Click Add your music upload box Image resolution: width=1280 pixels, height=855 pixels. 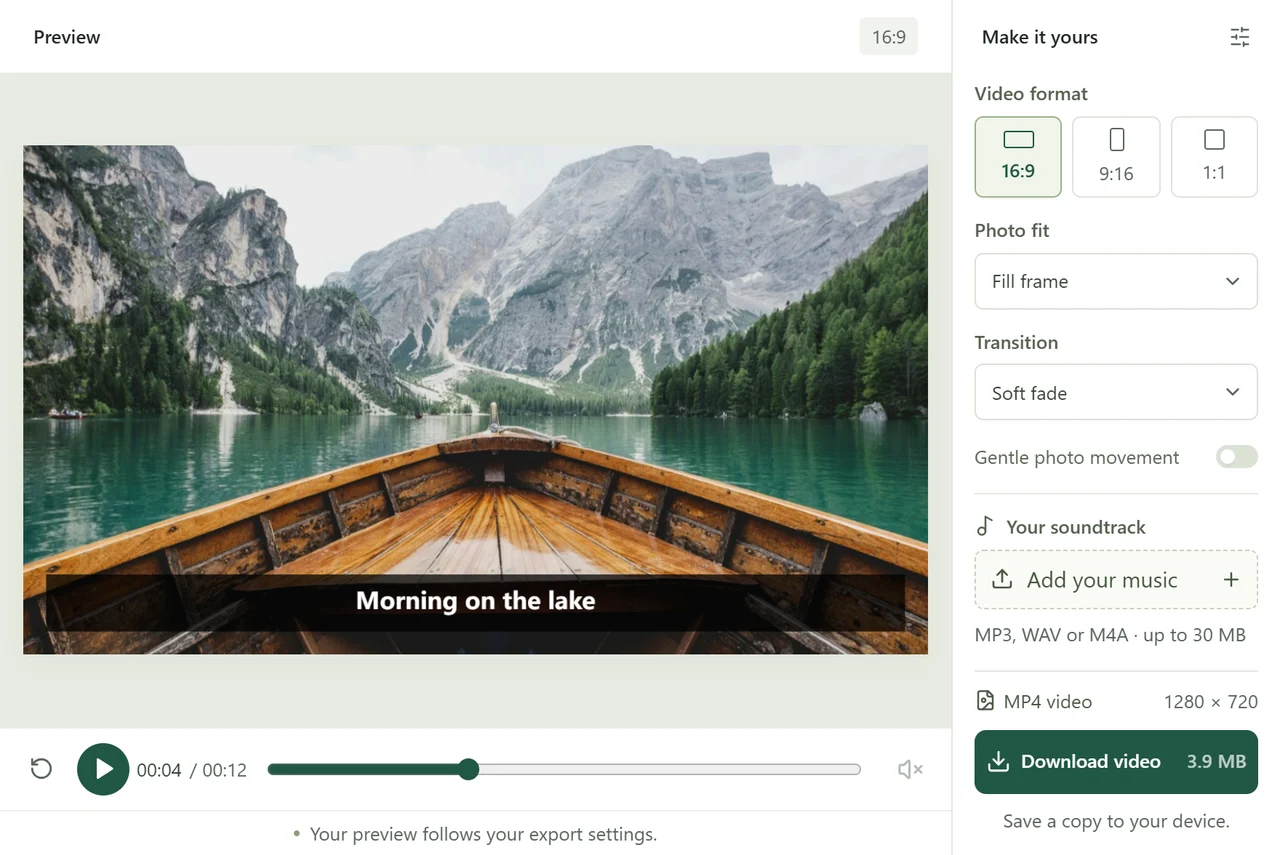coord(1116,580)
